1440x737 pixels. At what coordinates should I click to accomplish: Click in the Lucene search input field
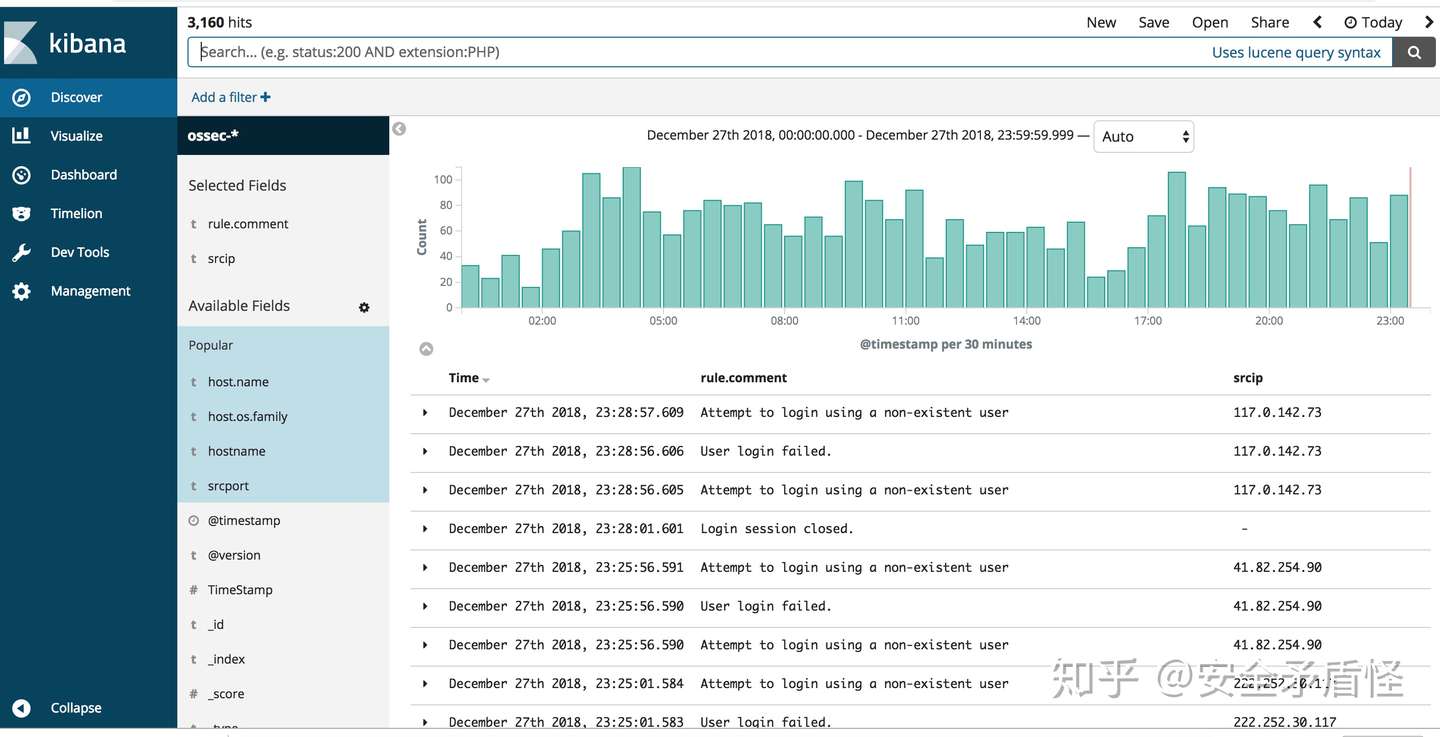(700, 53)
